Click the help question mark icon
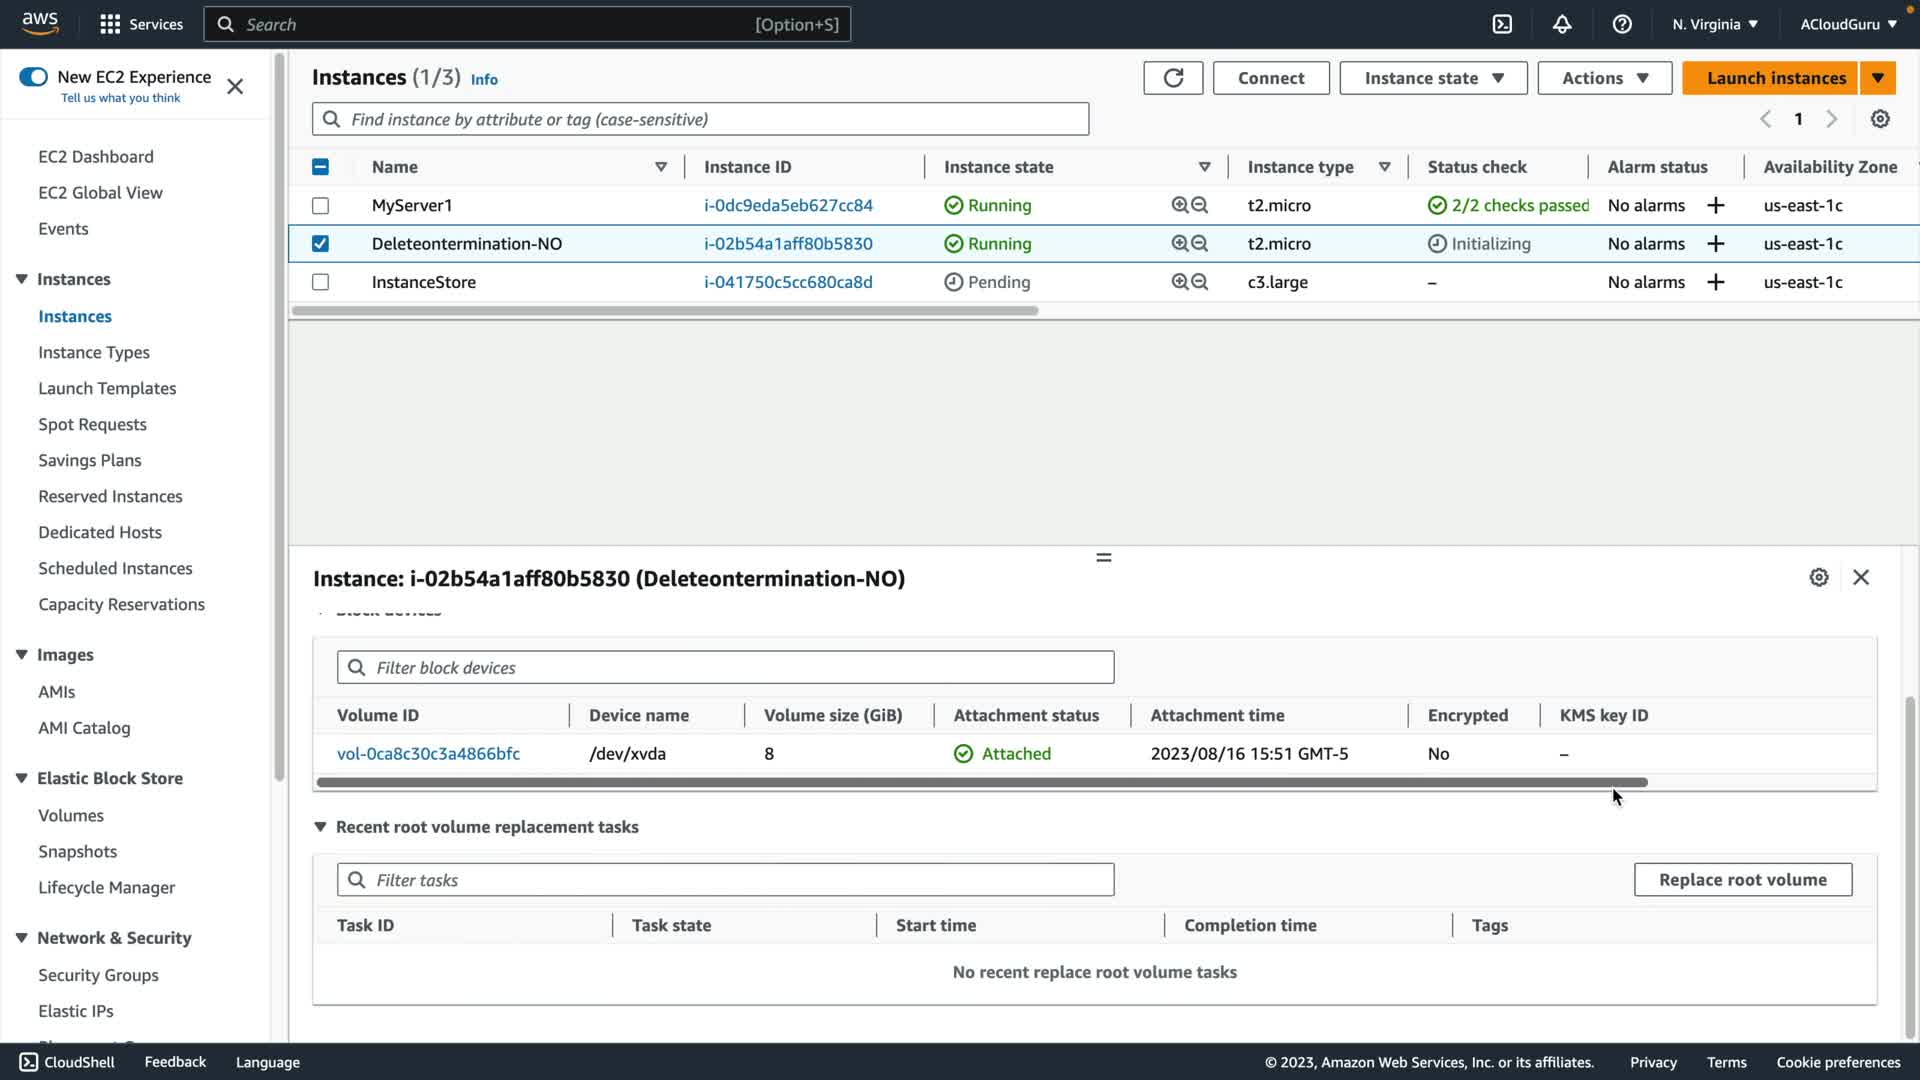1920x1080 pixels. (x=1622, y=24)
